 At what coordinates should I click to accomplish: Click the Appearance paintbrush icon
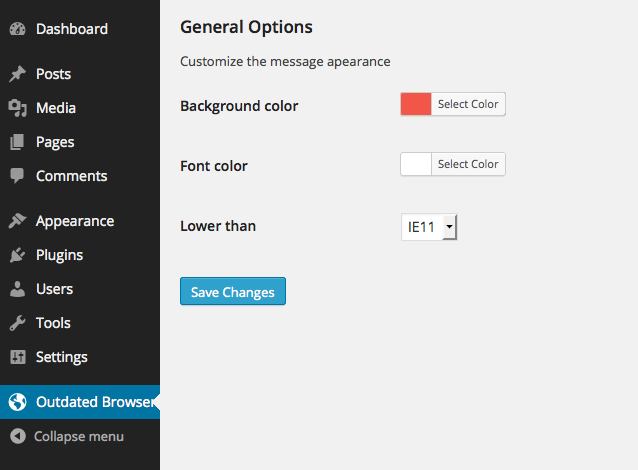point(17,221)
